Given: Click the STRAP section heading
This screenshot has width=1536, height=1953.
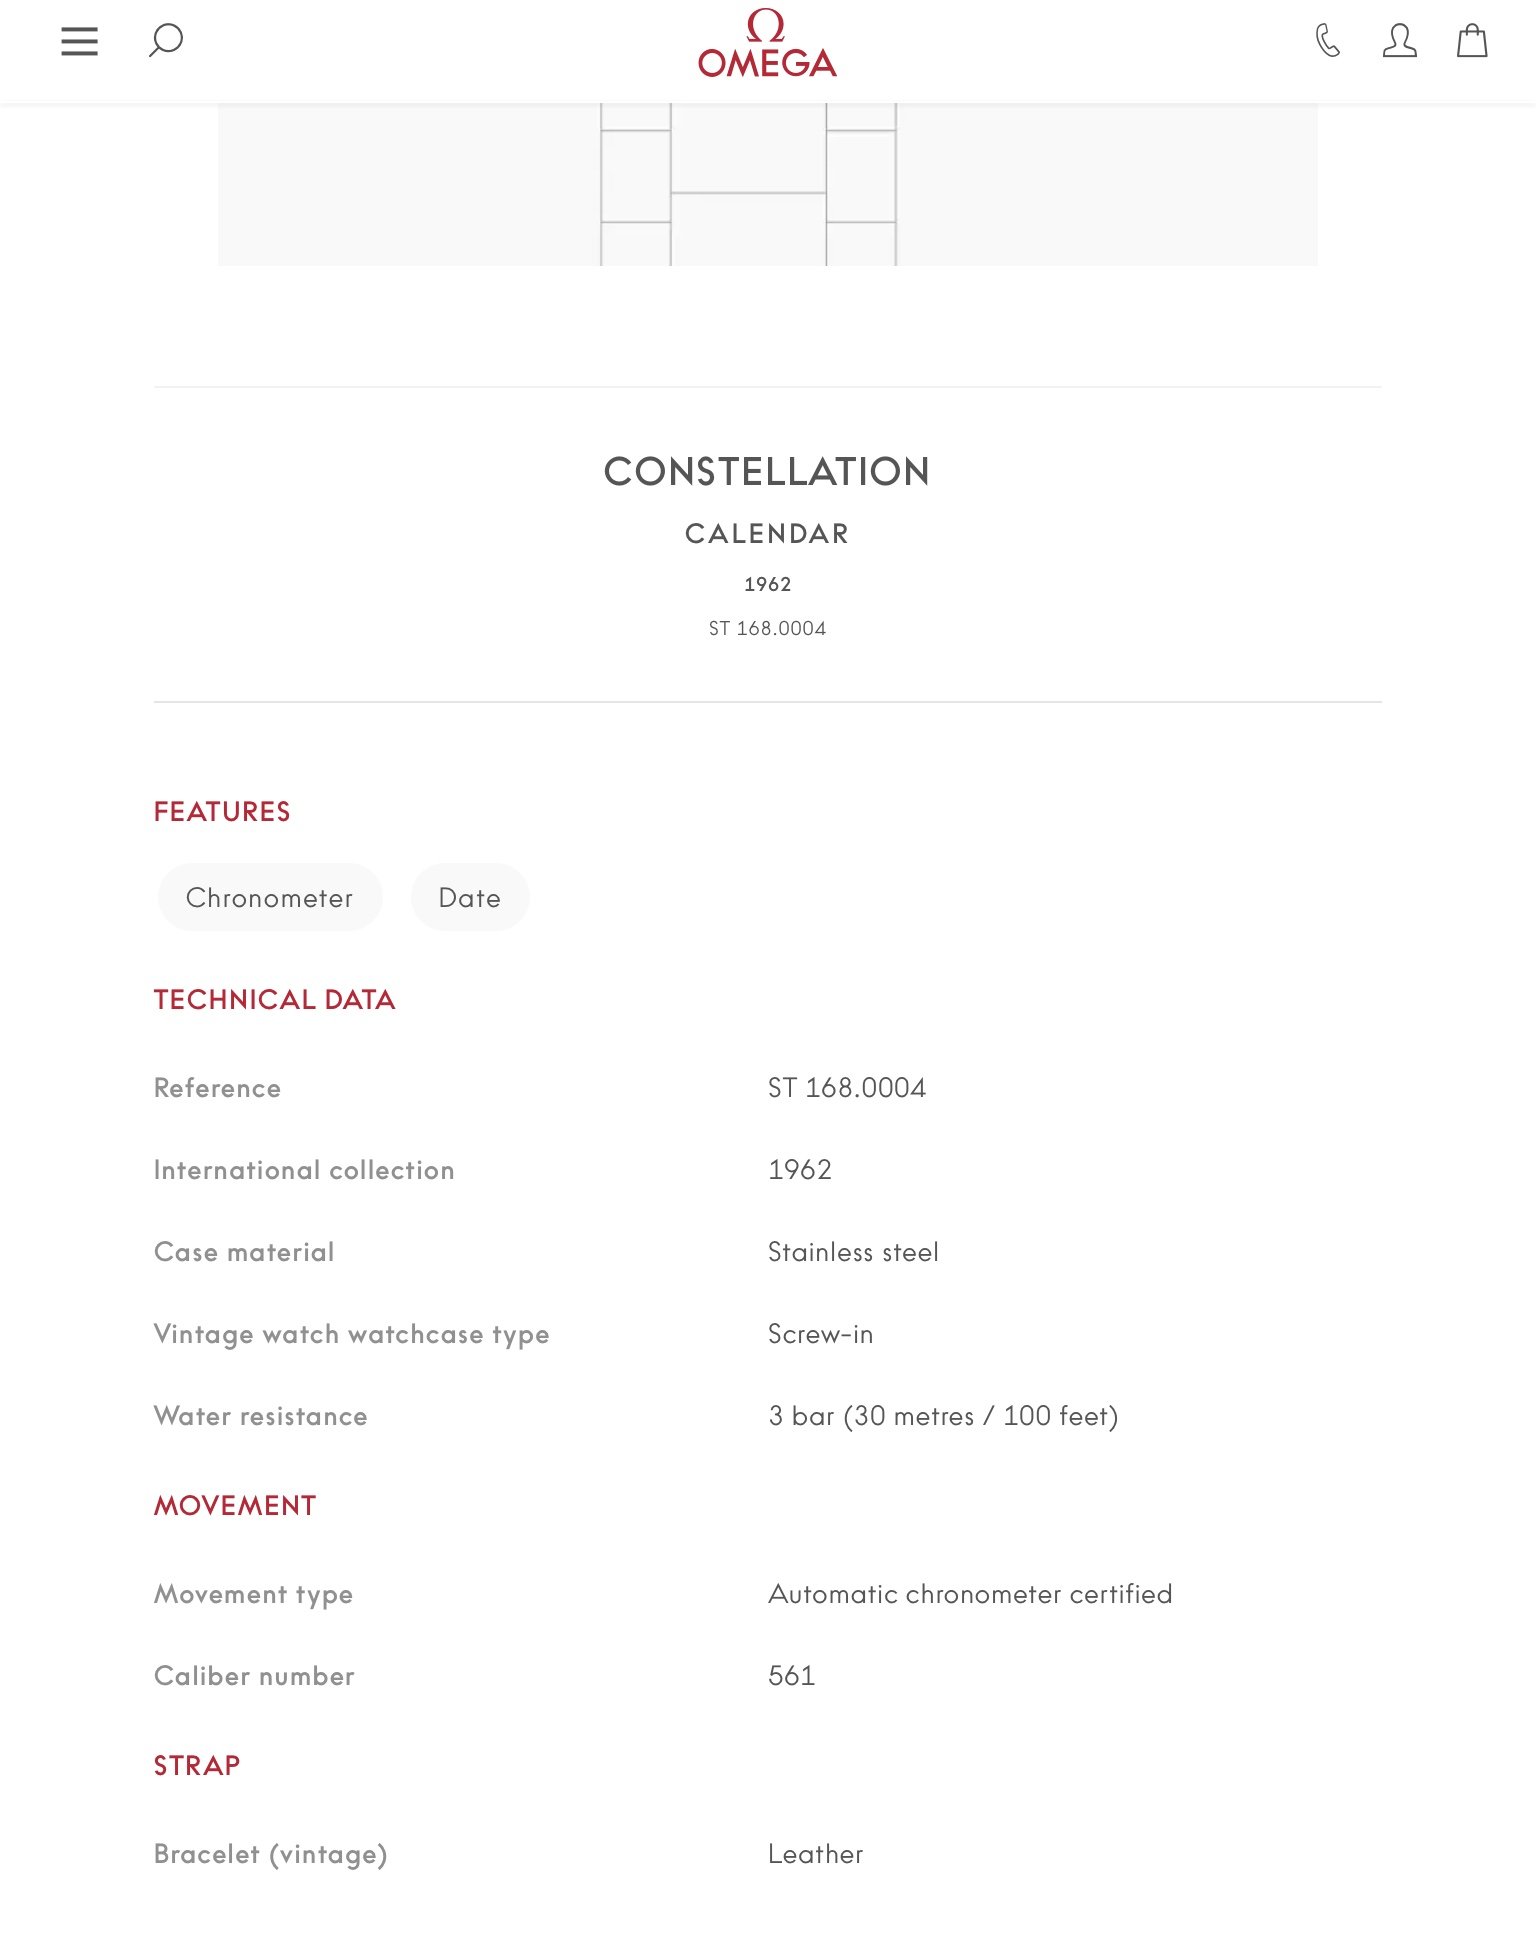Looking at the screenshot, I should [197, 1765].
